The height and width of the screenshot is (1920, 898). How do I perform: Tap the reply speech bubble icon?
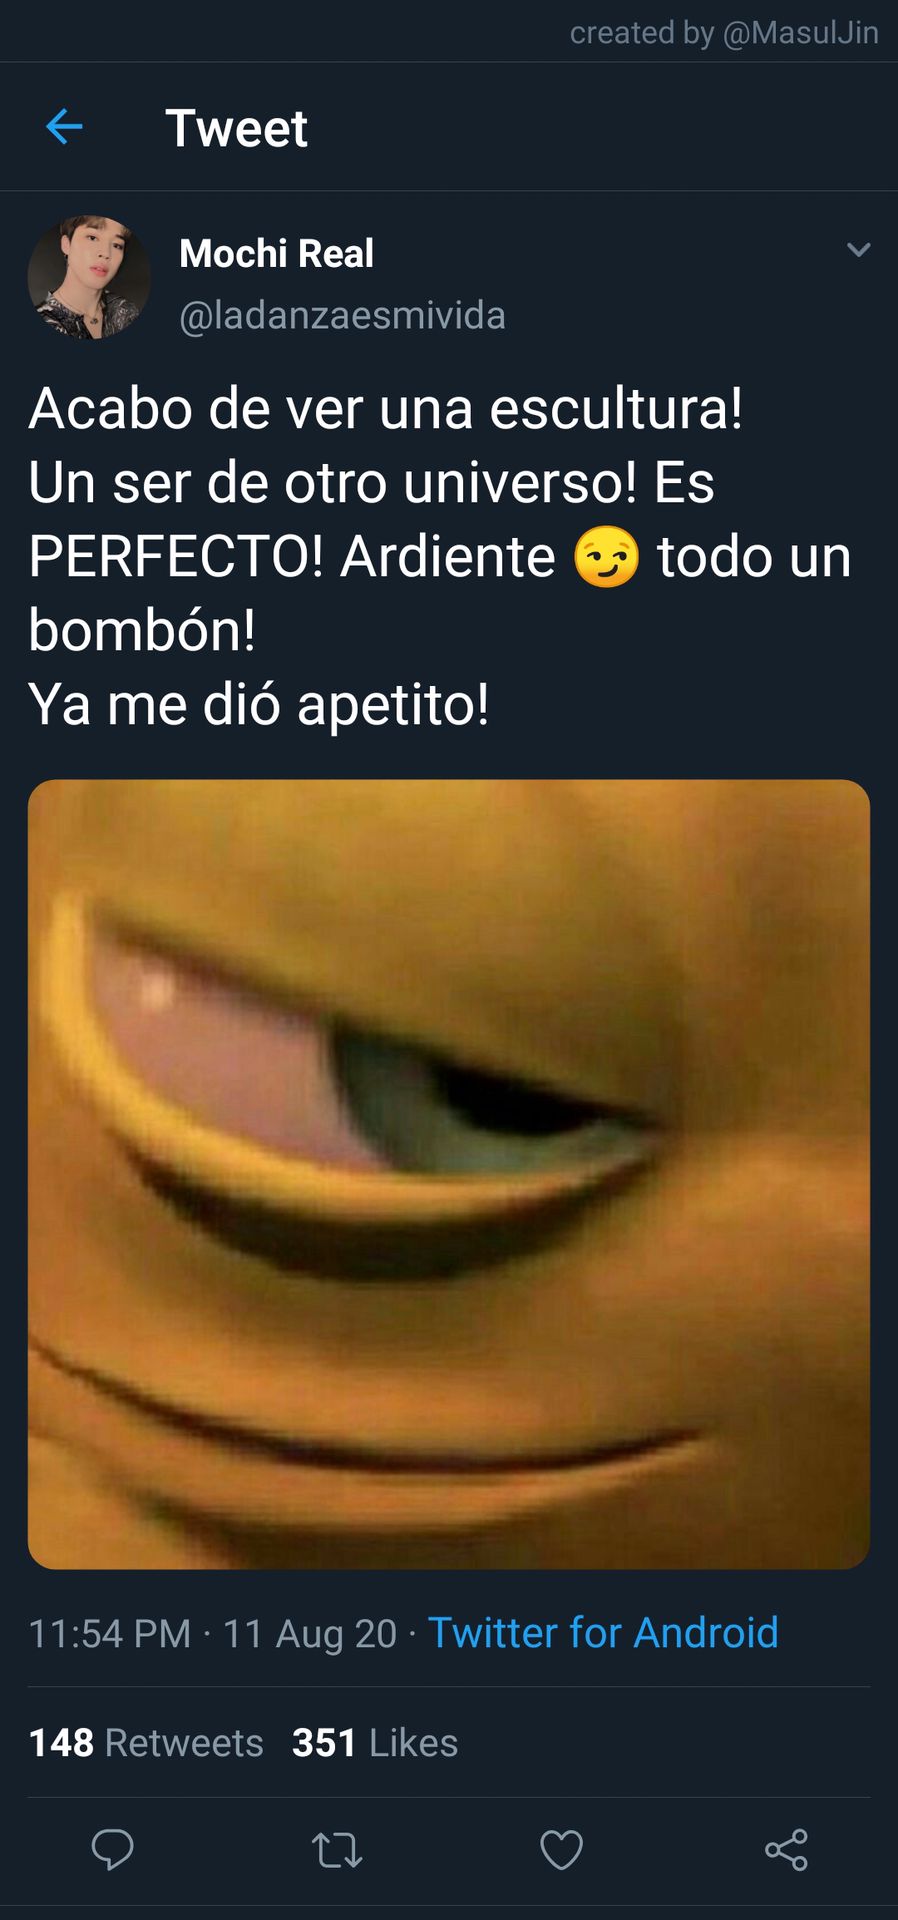[112, 1849]
